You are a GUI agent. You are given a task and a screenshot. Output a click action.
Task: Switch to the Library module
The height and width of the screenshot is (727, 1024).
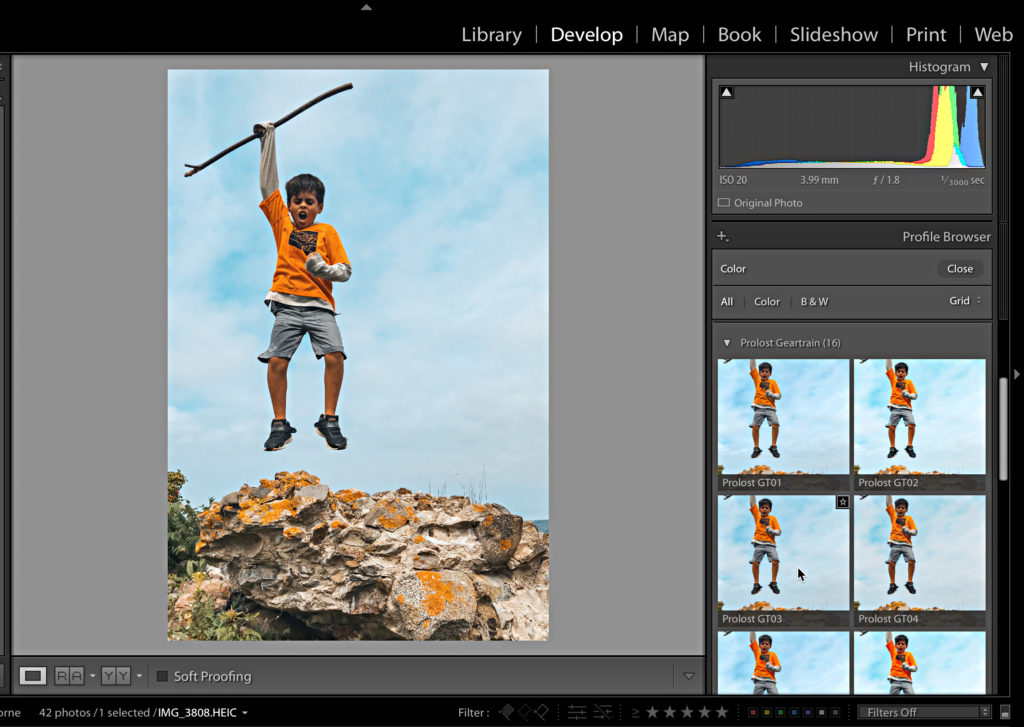pos(492,34)
